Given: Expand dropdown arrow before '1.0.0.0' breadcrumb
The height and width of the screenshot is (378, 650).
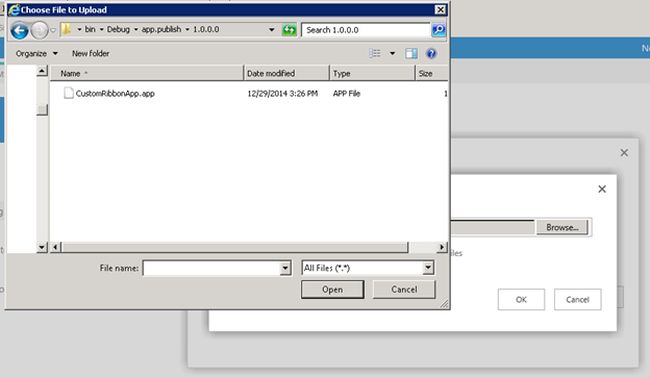Looking at the screenshot, I should point(187,30).
